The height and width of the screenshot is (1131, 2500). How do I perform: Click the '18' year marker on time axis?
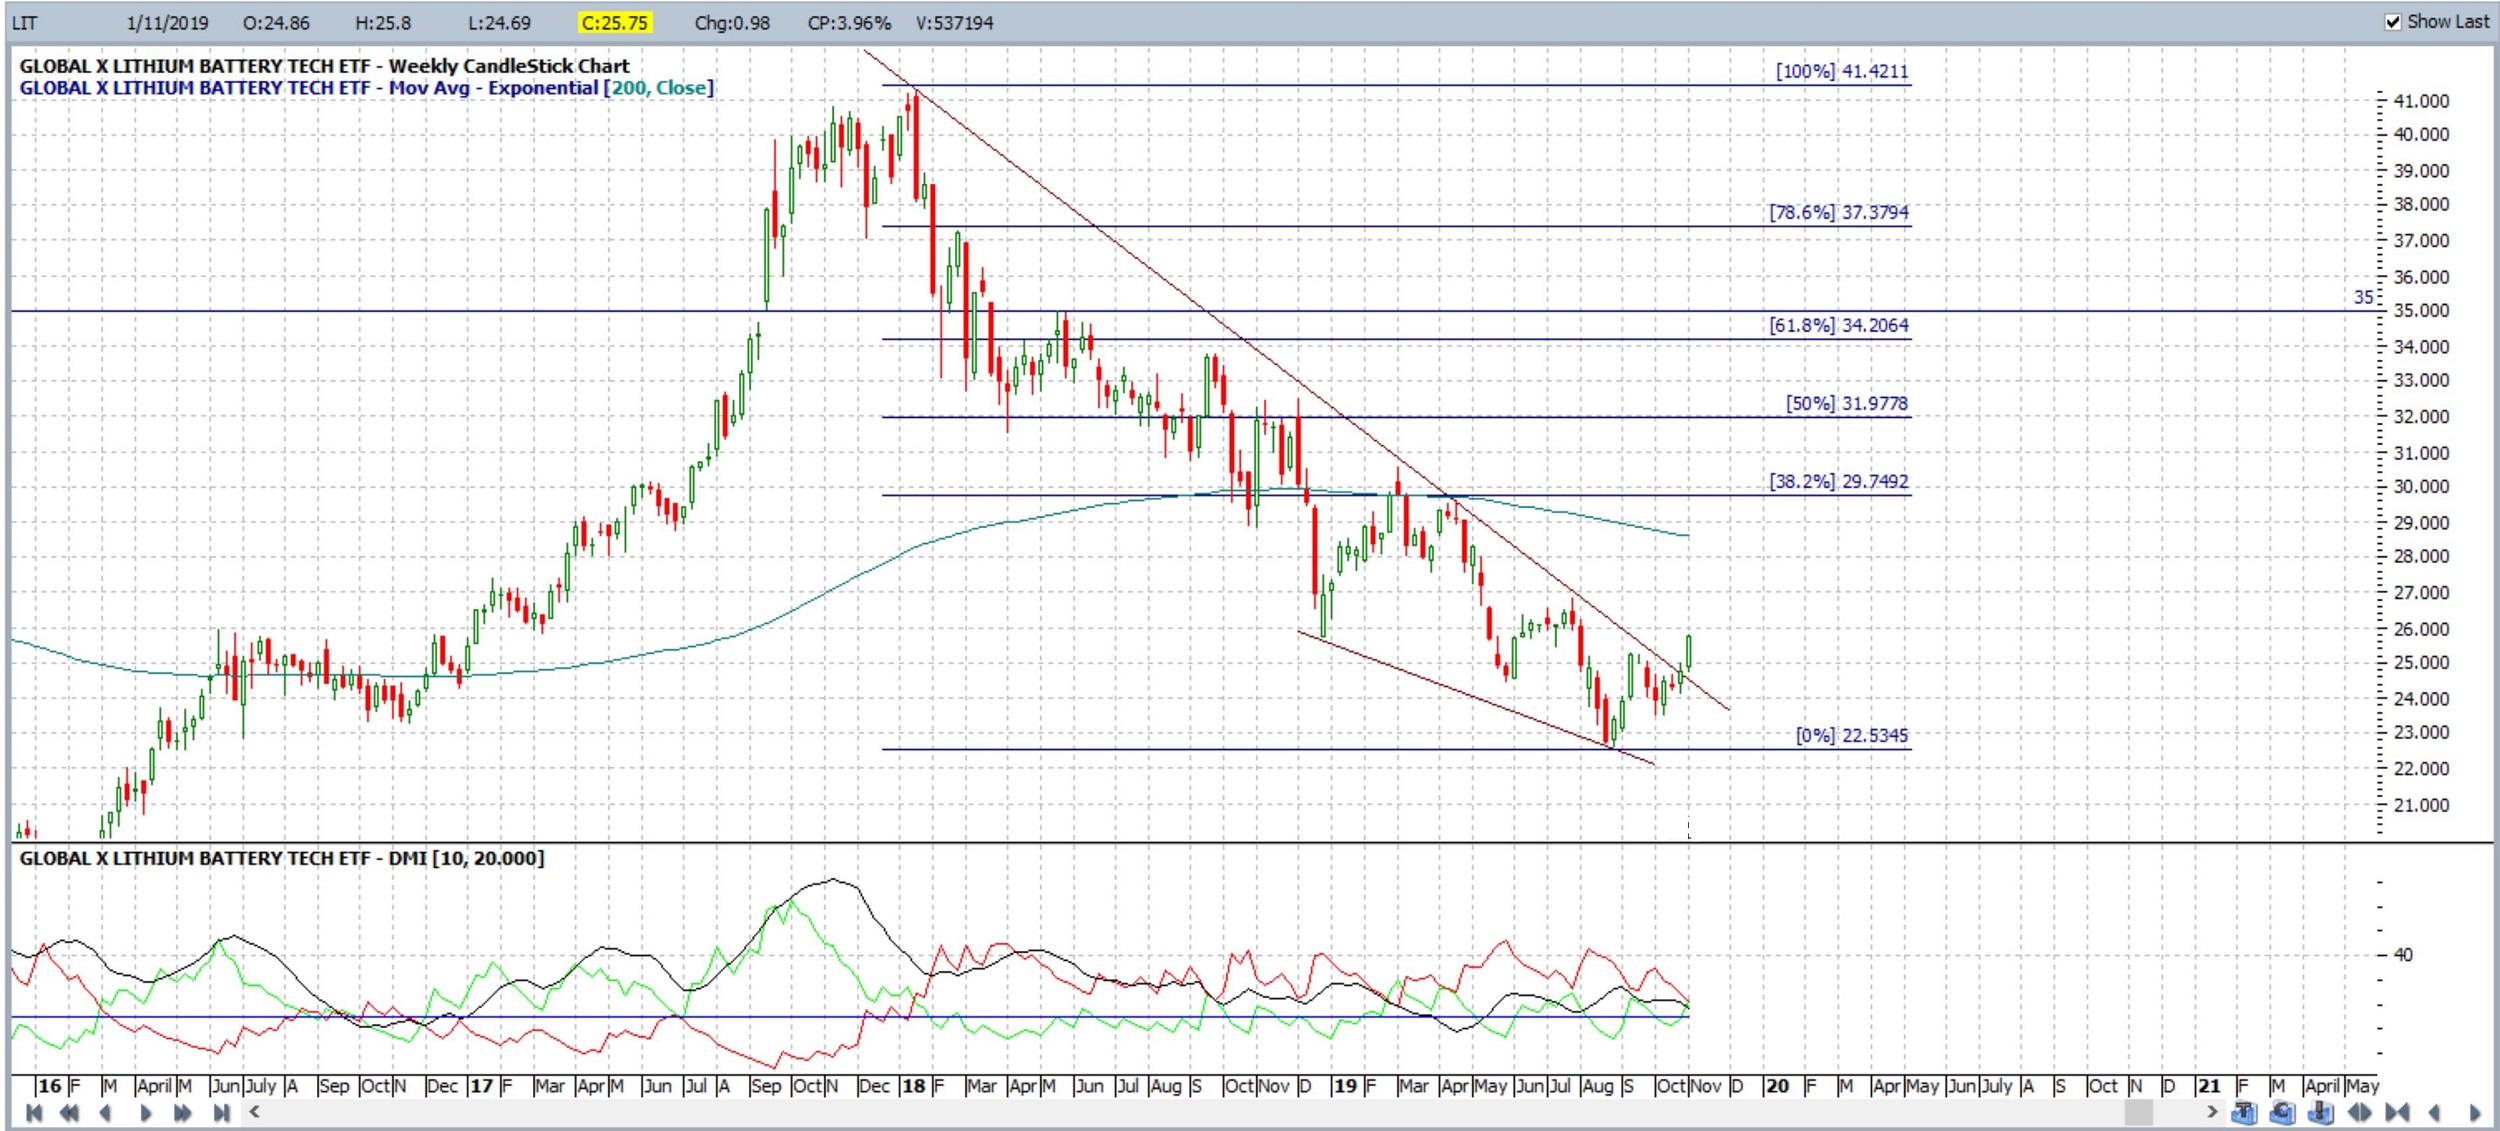pyautogui.click(x=913, y=1086)
